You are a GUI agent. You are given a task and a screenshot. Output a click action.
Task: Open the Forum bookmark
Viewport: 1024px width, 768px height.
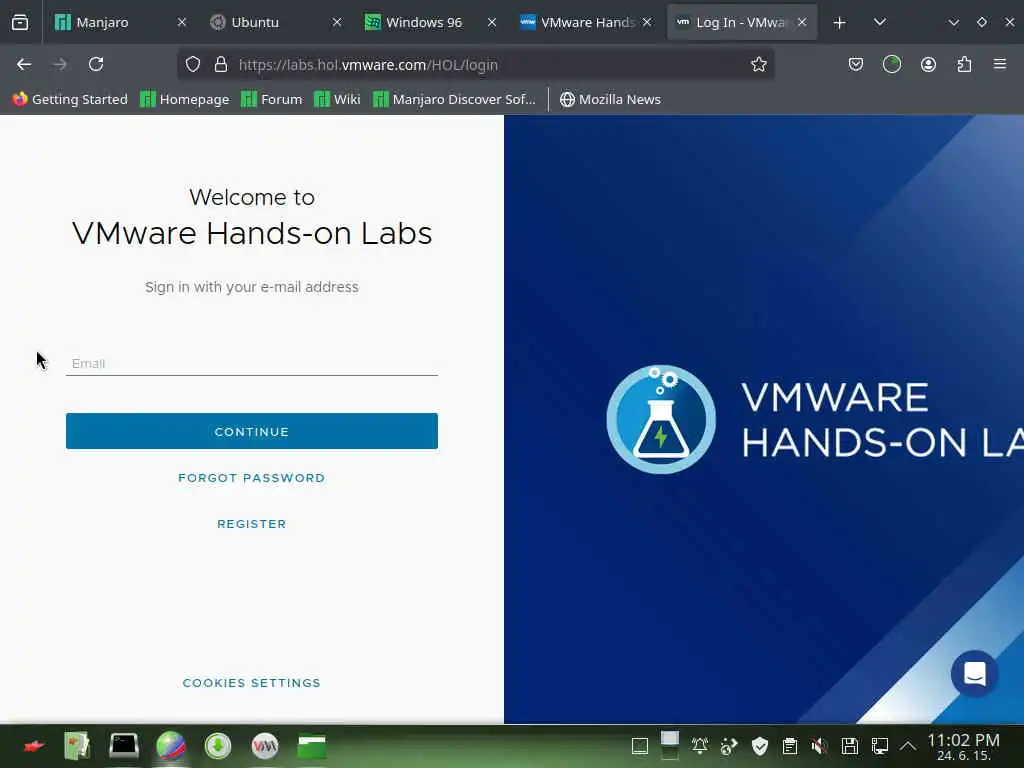pyautogui.click(x=272, y=99)
